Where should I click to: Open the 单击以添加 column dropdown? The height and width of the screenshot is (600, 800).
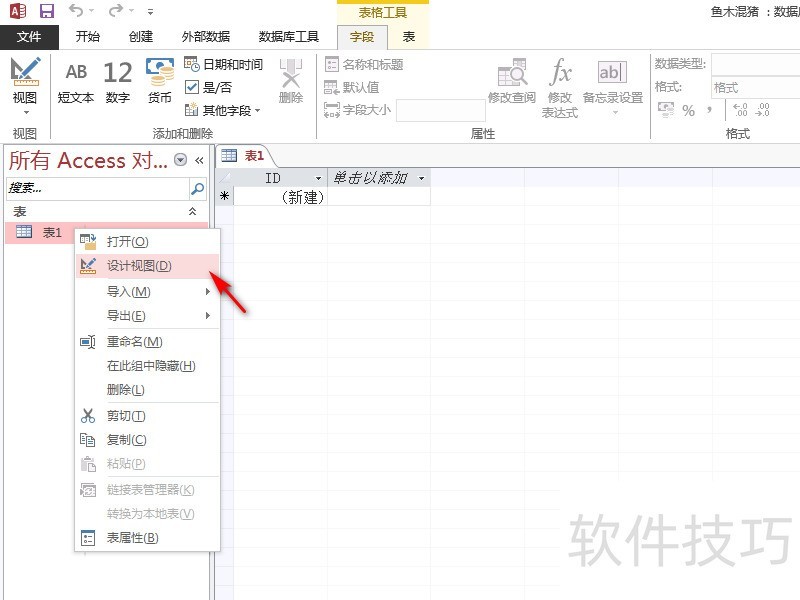coord(421,178)
